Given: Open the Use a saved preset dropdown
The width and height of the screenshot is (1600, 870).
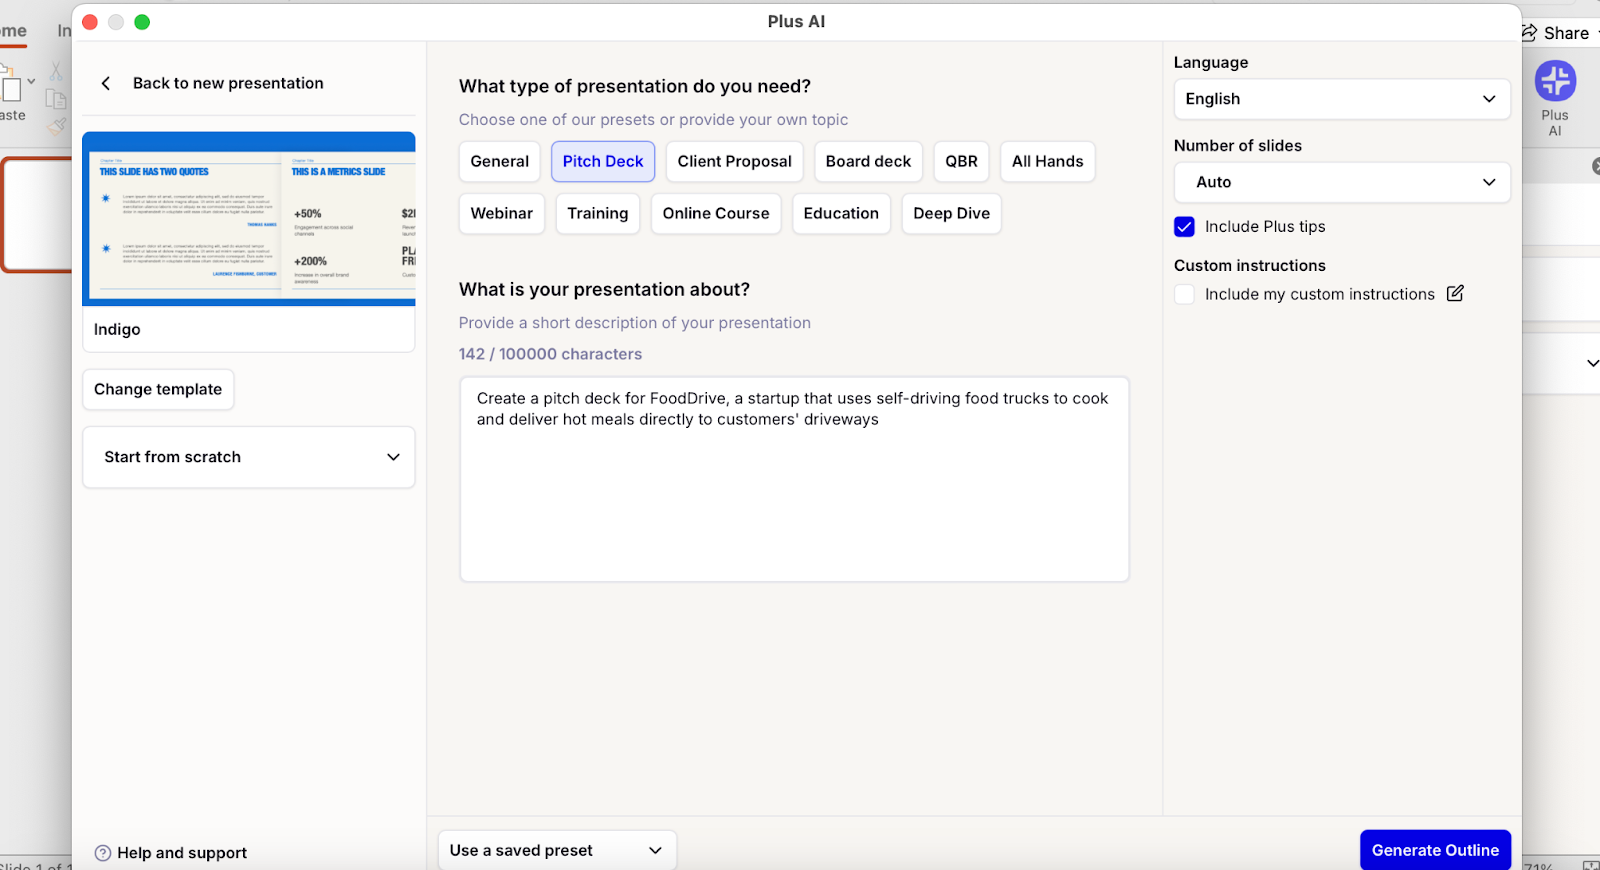Looking at the screenshot, I should click(x=557, y=850).
